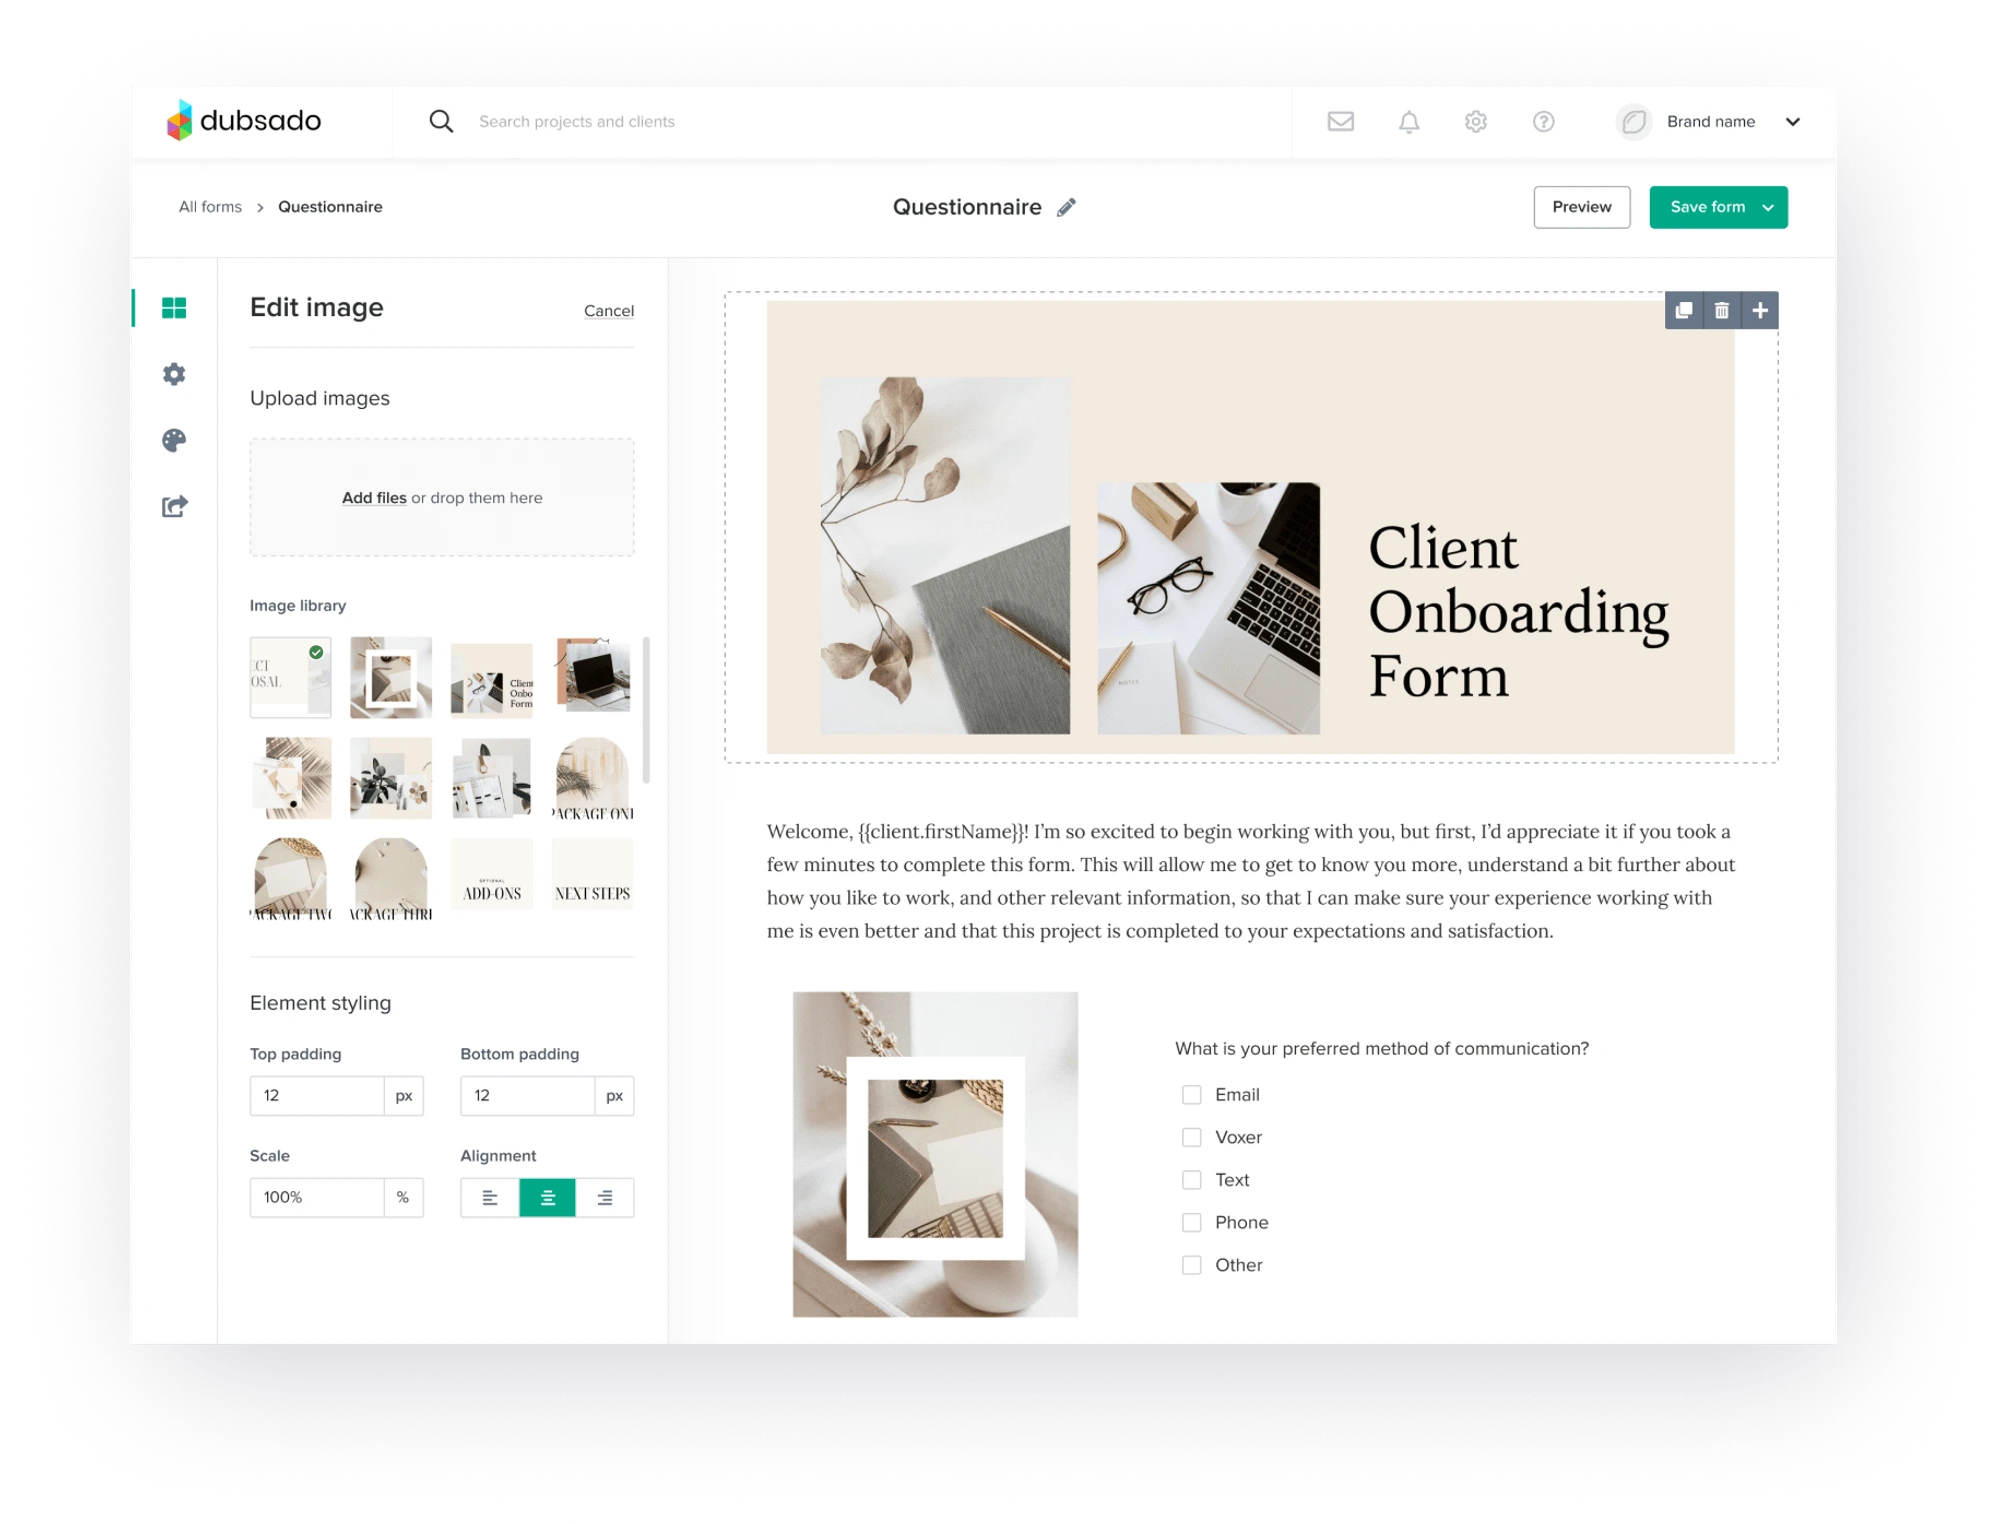Expand the Brand name dropdown menu
Image resolution: width=2000 pixels, height=1524 pixels.
pos(1795,120)
